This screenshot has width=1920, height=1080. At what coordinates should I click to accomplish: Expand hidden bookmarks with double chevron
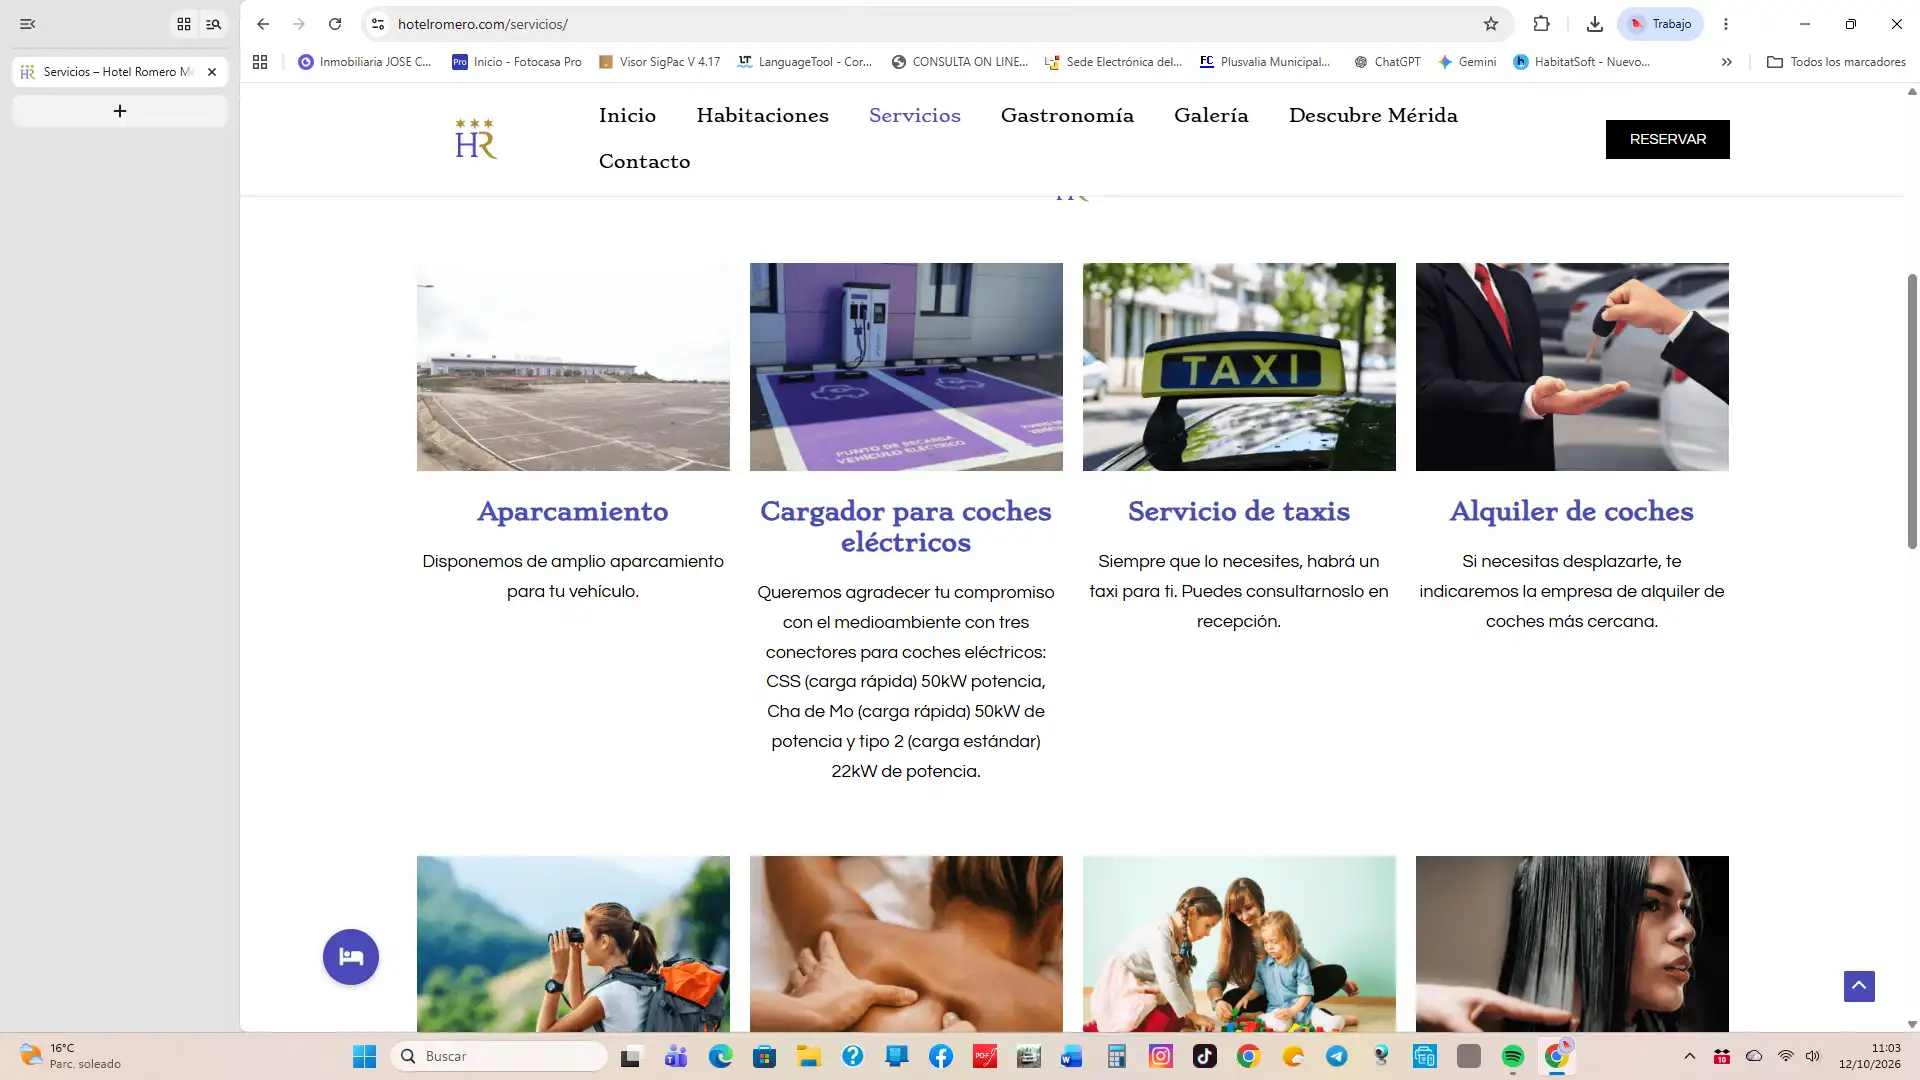[x=1726, y=62]
